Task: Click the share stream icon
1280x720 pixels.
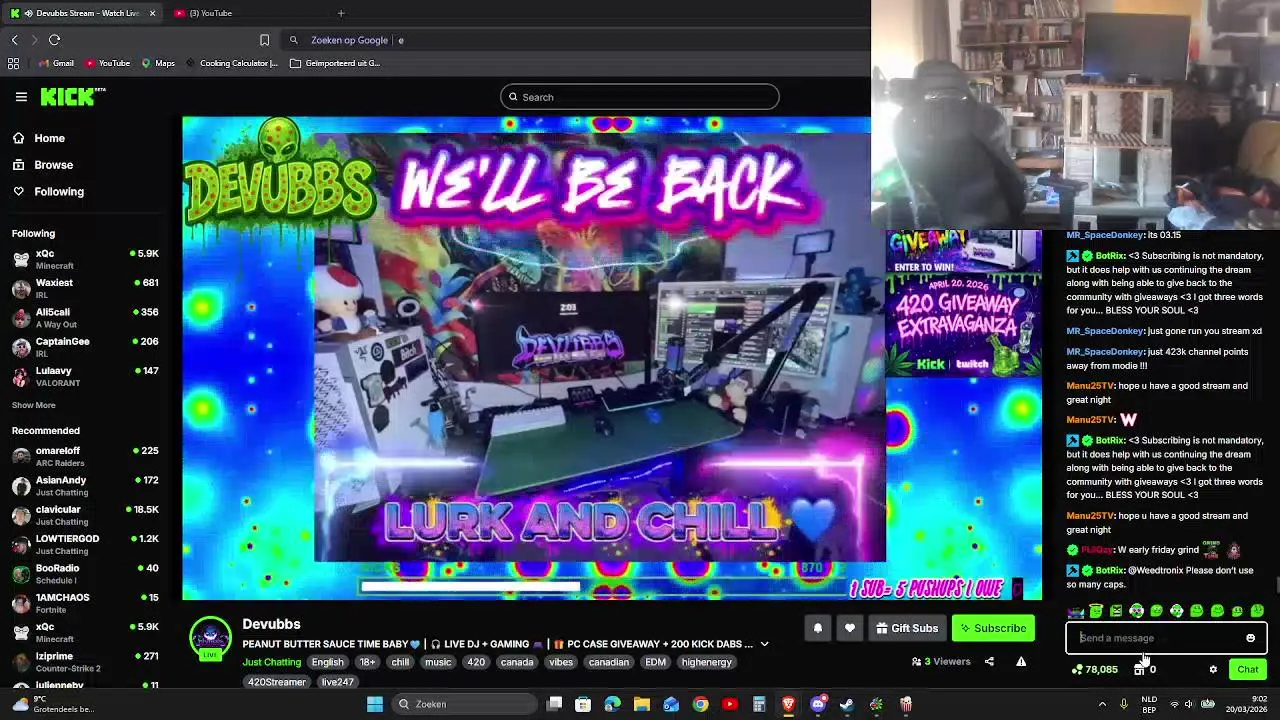Action: pos(989,661)
